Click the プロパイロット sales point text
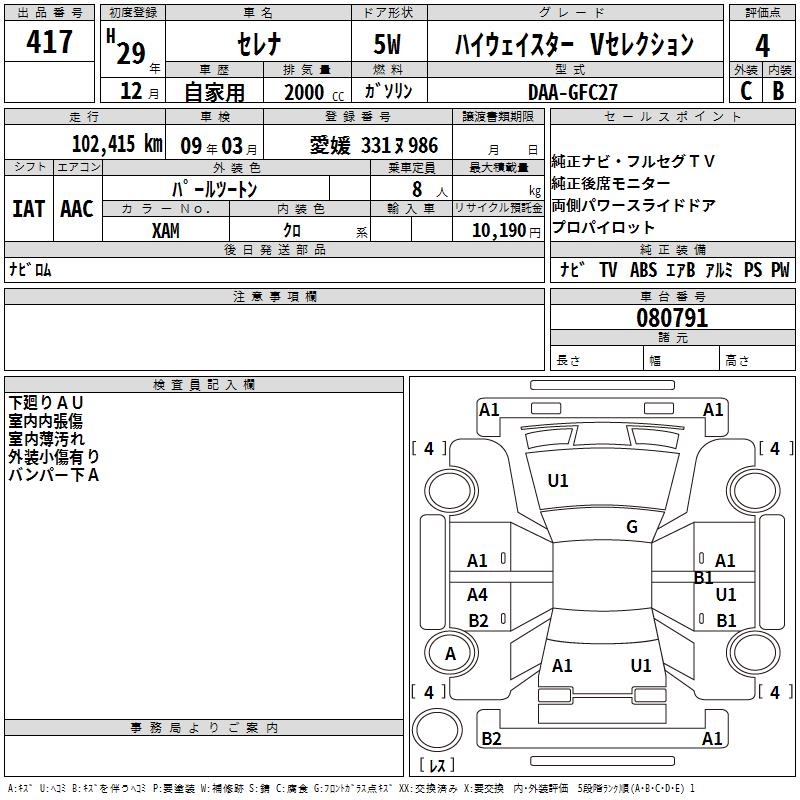This screenshot has width=800, height=800. pyautogui.click(x=603, y=227)
